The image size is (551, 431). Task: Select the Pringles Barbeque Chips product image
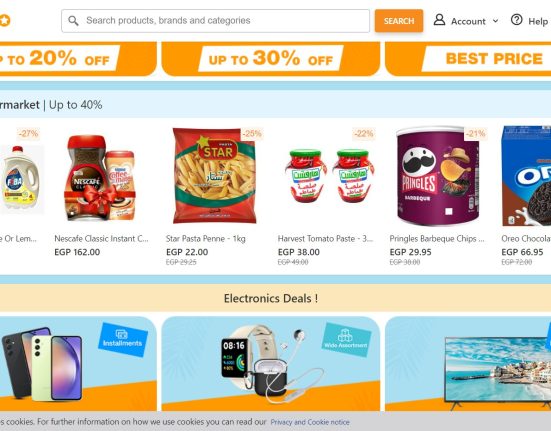437,176
